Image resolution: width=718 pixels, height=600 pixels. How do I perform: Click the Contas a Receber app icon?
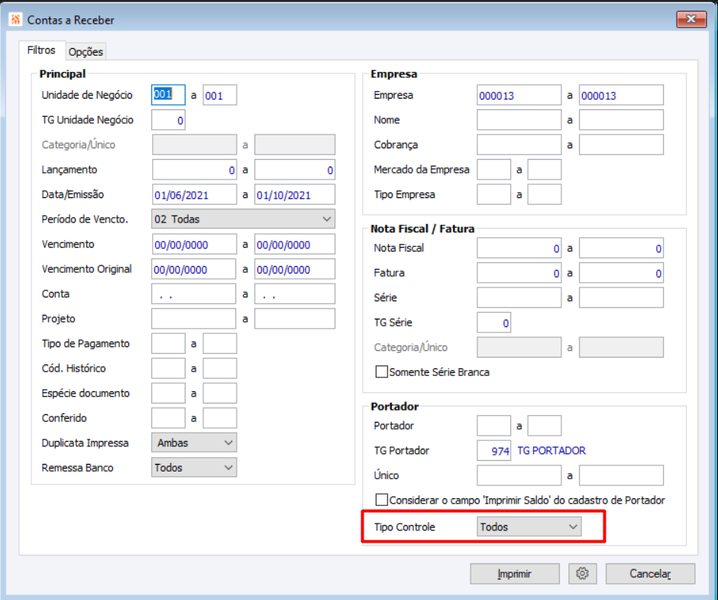[x=16, y=20]
